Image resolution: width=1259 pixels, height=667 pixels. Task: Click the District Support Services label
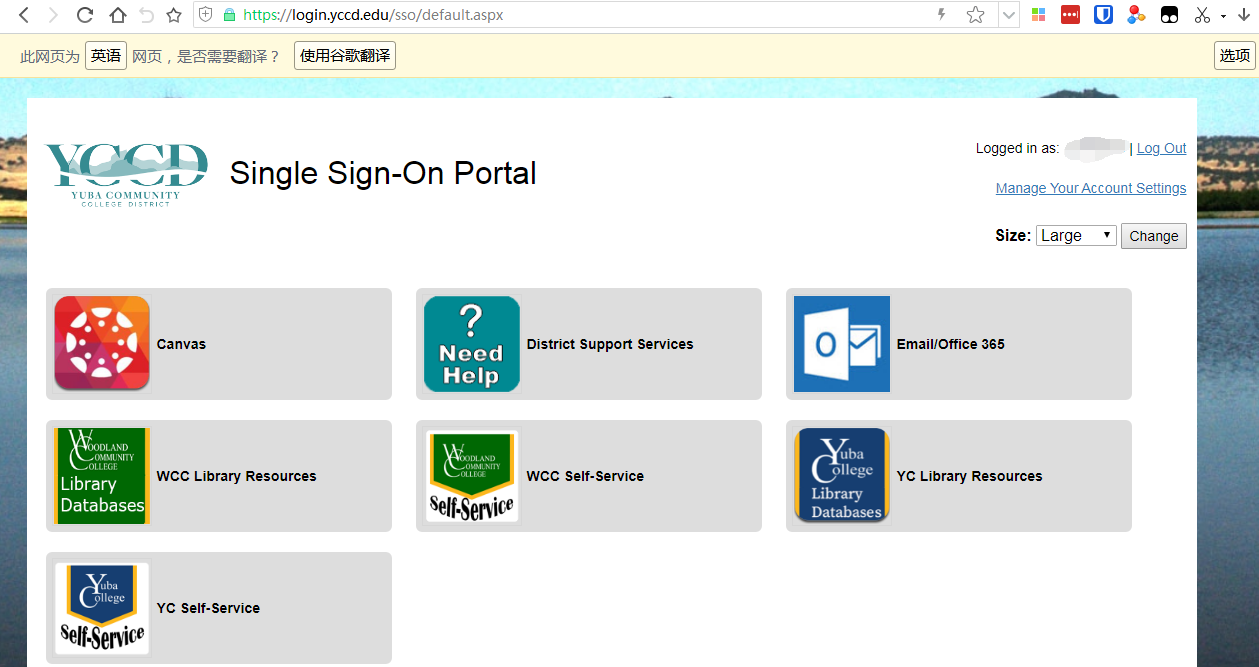tap(610, 344)
